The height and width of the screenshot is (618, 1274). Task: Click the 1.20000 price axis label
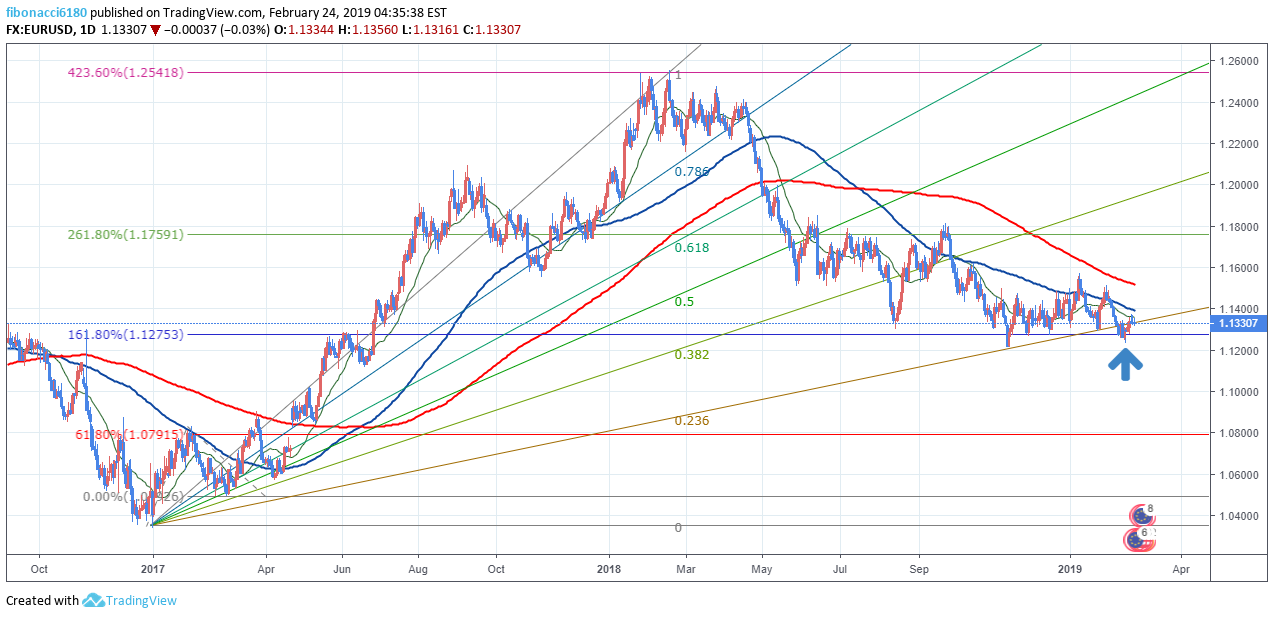click(1239, 186)
